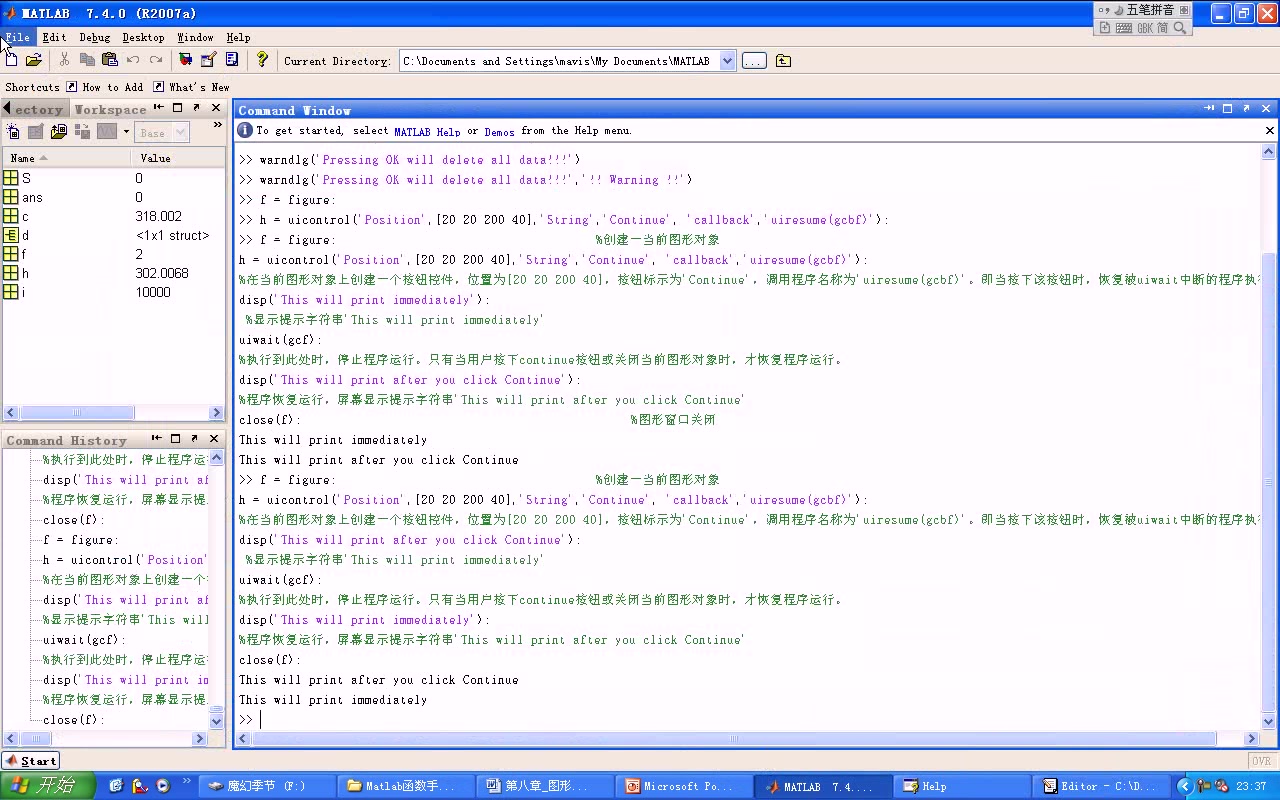1280x800 pixels.
Task: Undock the Command History panel
Action: pyautogui.click(x=196, y=438)
